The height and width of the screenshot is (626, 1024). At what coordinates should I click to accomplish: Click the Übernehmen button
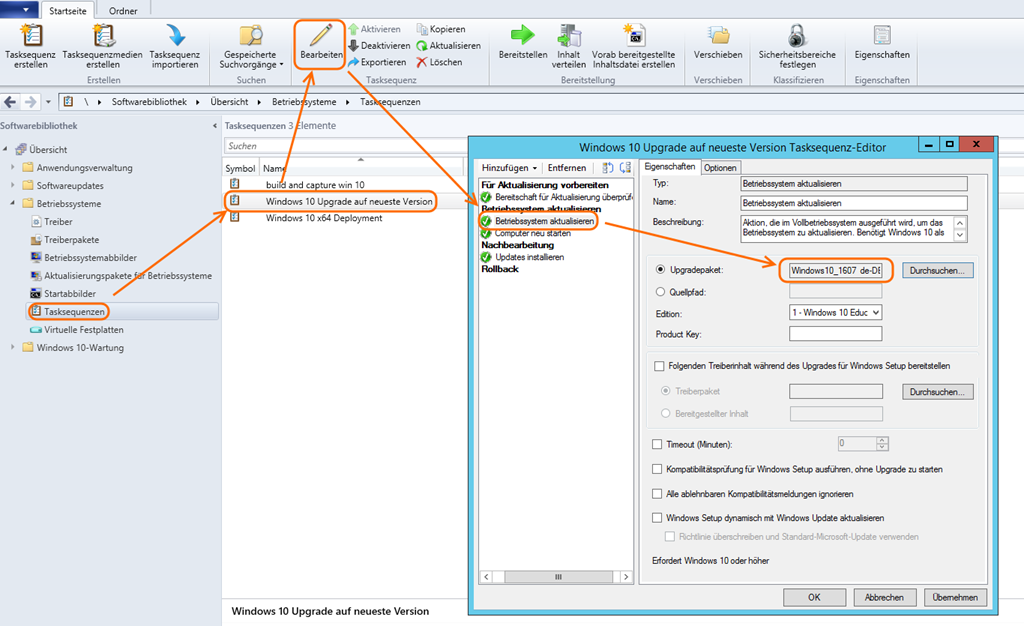pos(955,597)
